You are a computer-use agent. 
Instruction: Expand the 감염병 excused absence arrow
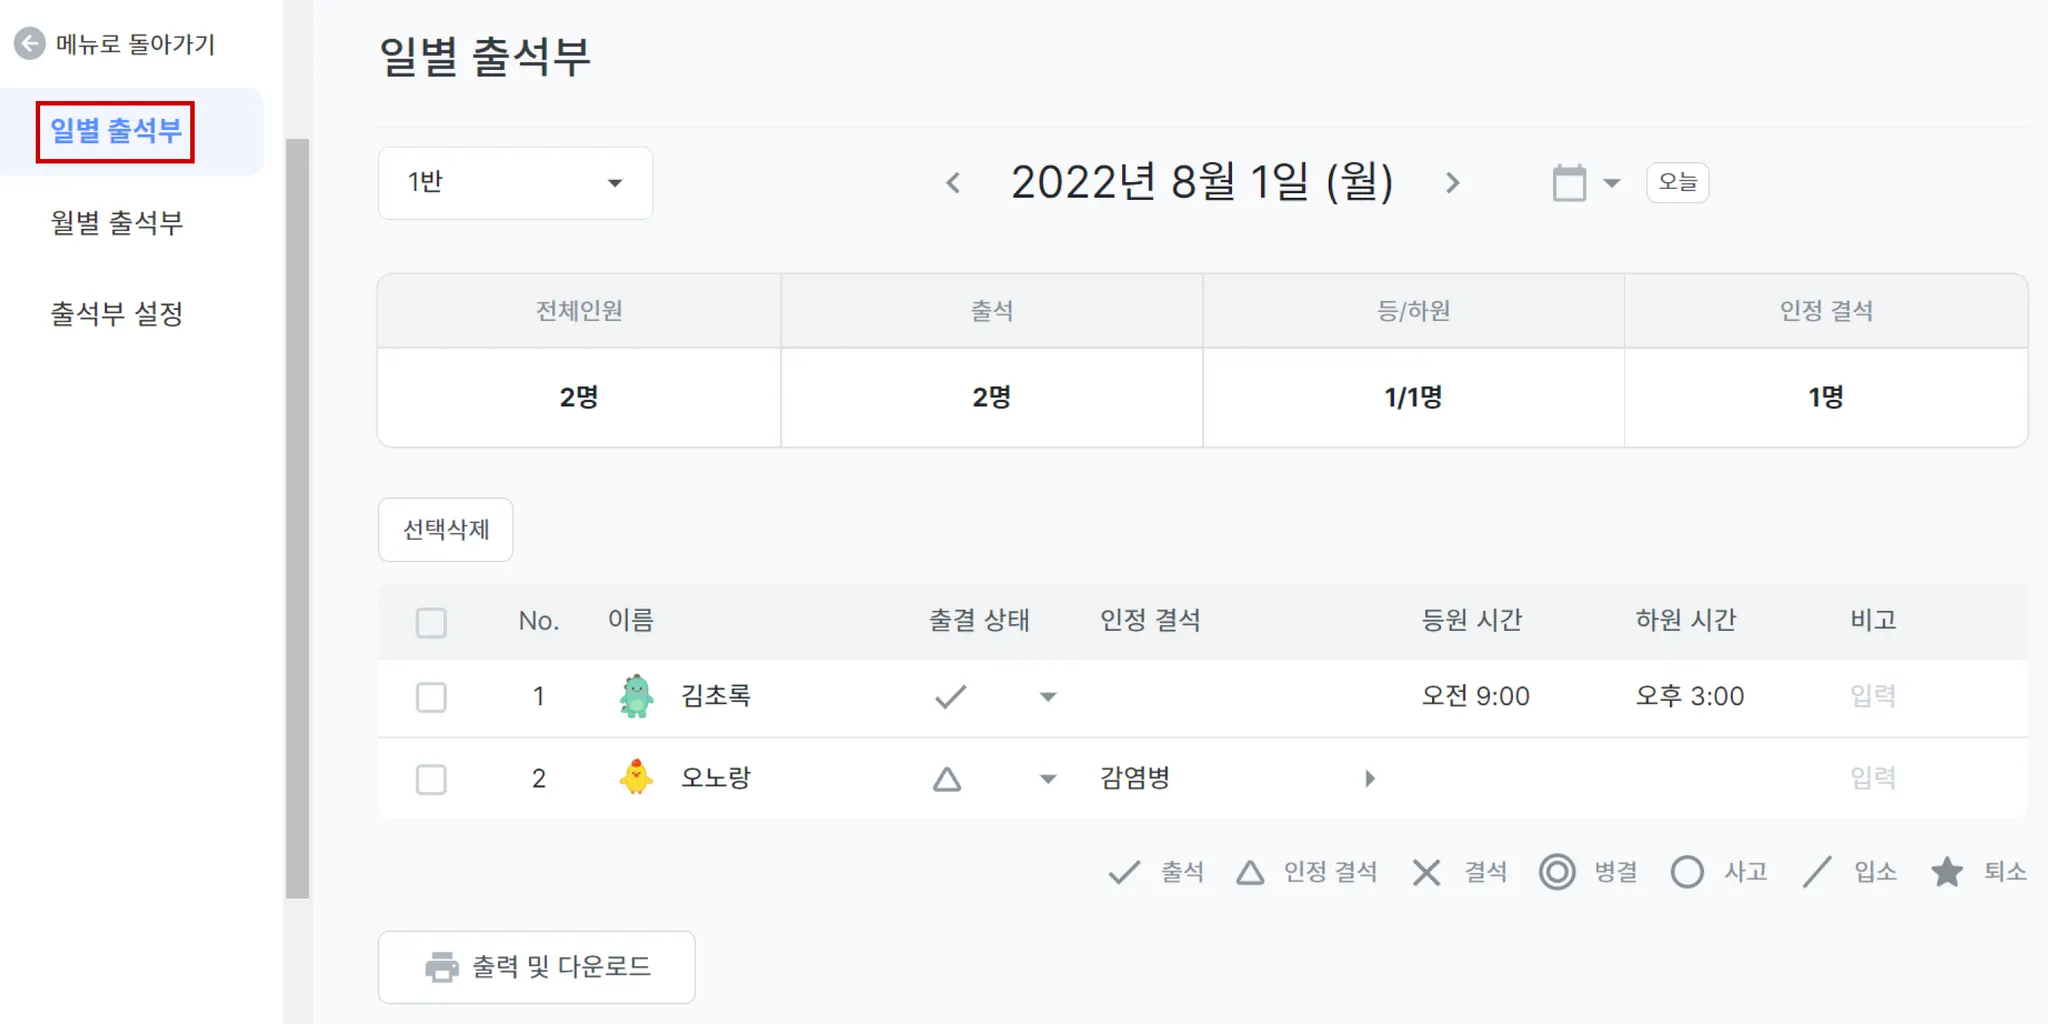pos(1370,779)
